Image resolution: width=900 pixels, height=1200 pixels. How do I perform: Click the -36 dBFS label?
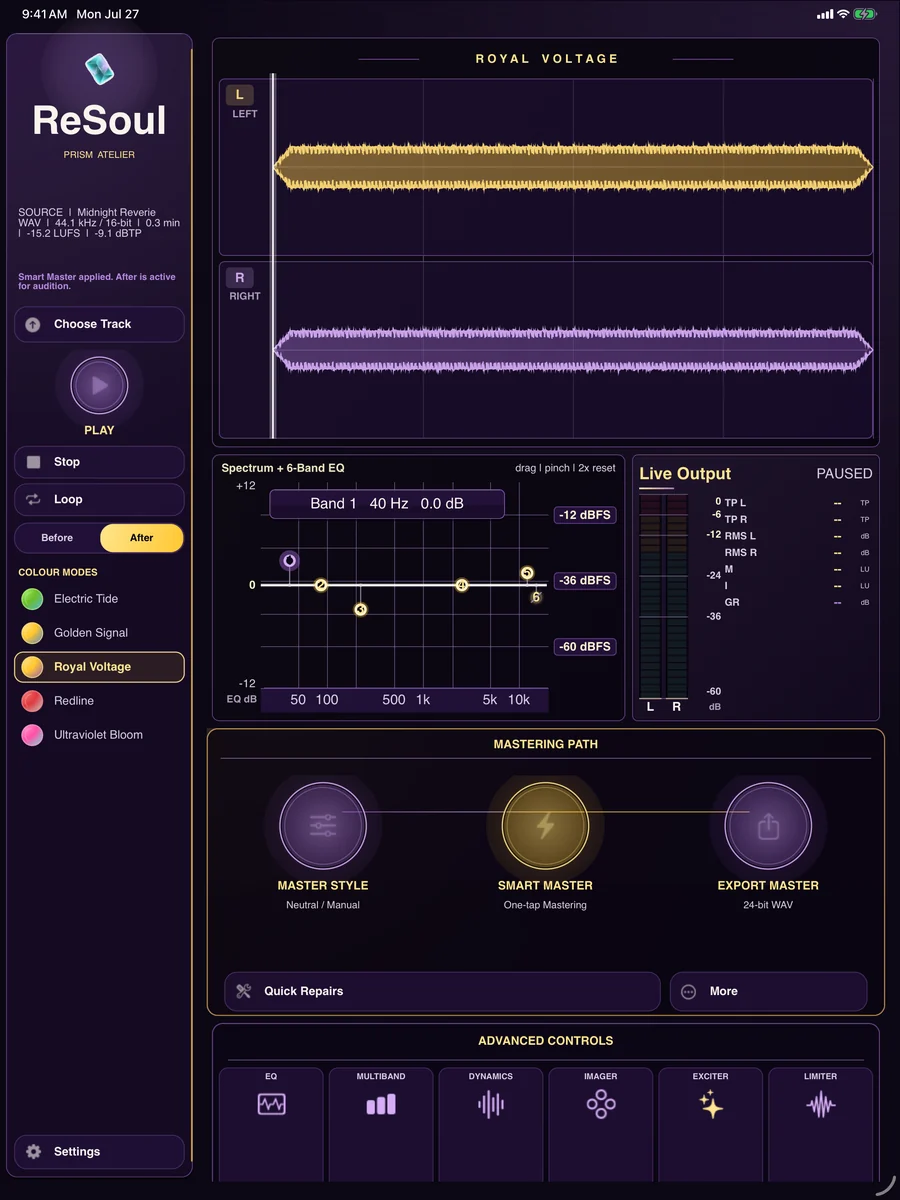tap(585, 580)
